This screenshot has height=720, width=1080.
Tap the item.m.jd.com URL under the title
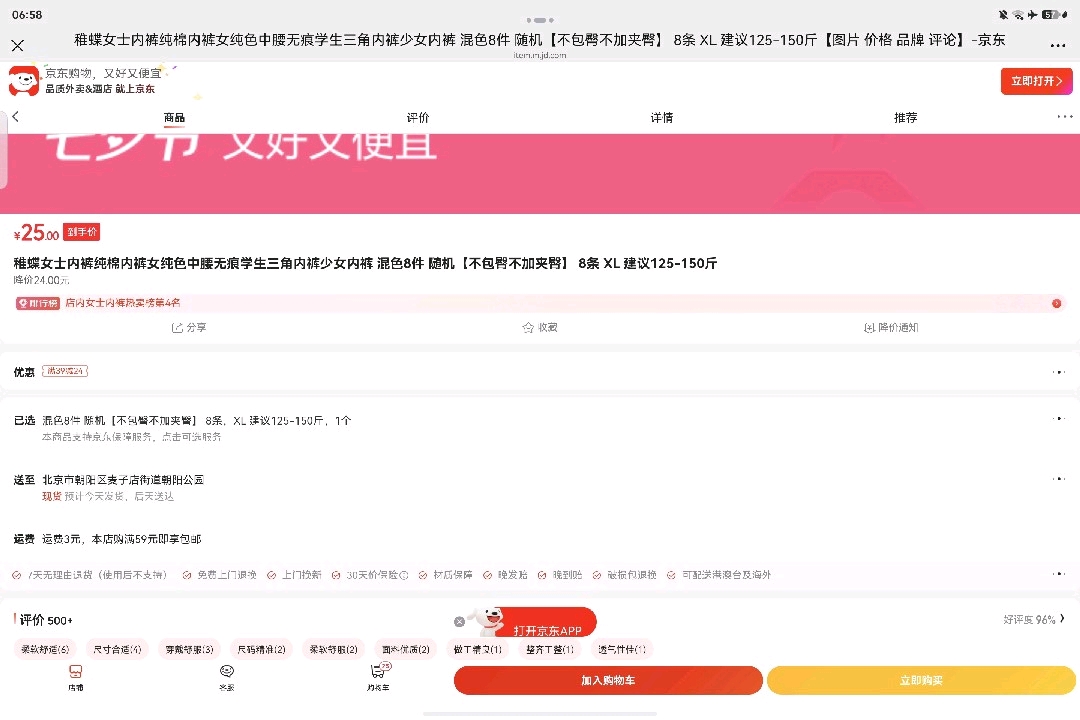coord(540,55)
